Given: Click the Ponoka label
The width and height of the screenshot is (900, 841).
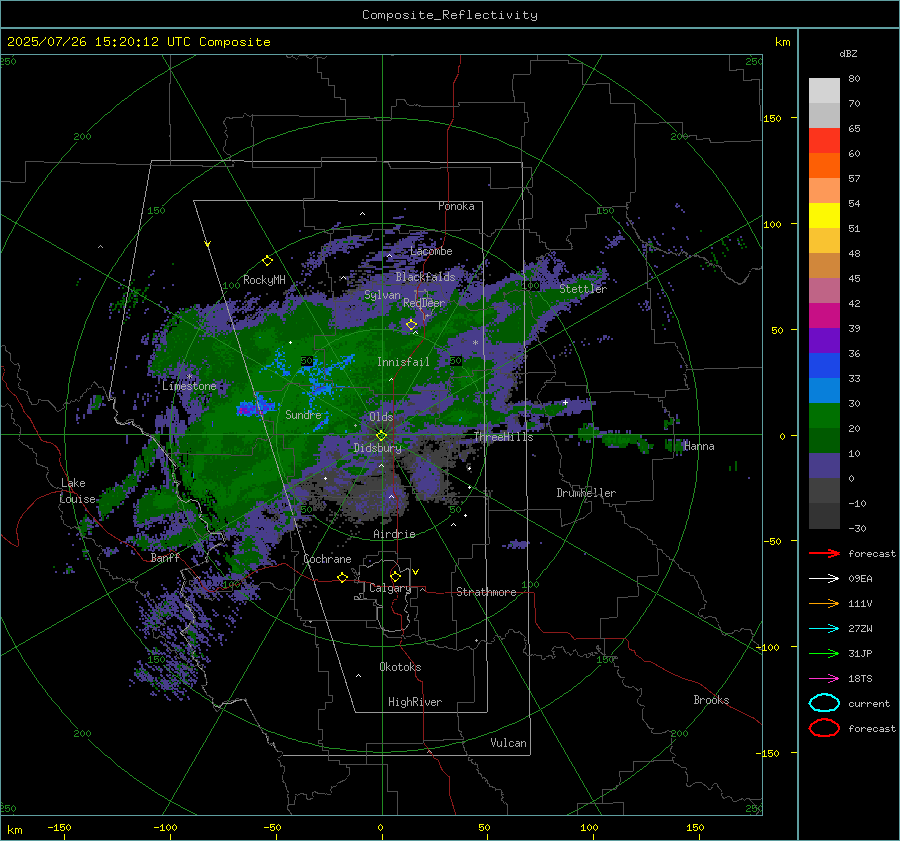Looking at the screenshot, I should [x=456, y=206].
